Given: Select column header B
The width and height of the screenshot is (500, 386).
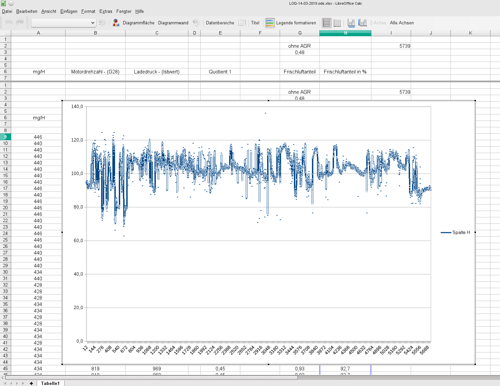Looking at the screenshot, I should [95, 33].
